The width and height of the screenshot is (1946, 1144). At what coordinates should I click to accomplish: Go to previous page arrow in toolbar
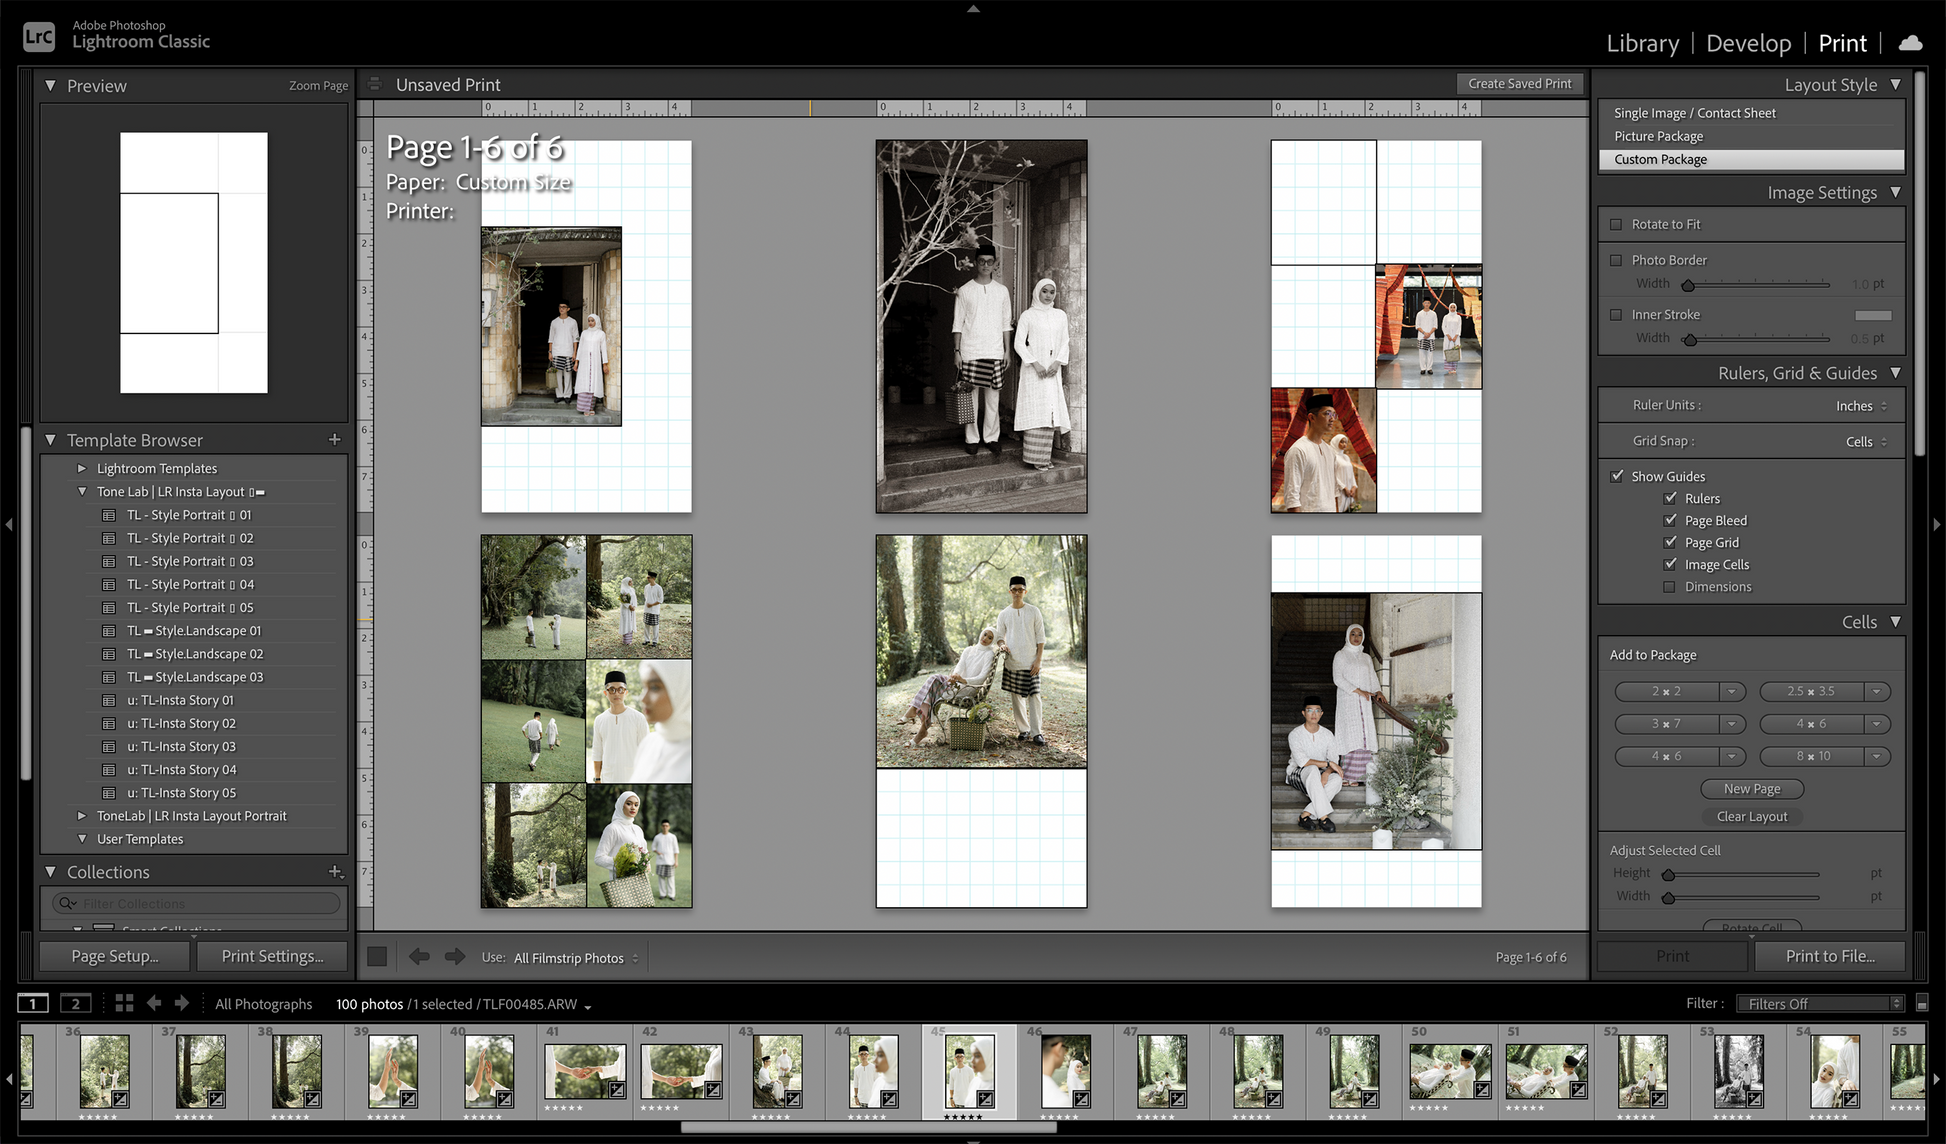419,957
